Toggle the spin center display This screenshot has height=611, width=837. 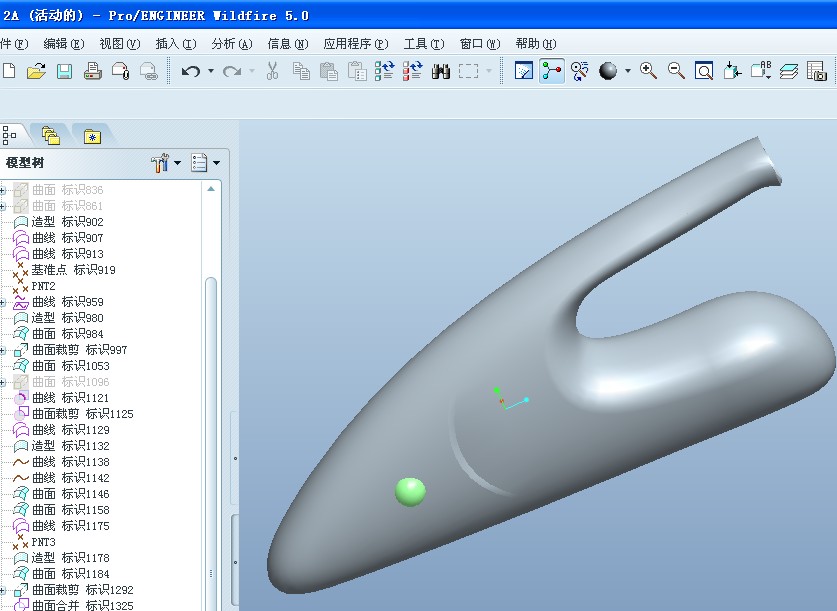pyautogui.click(x=552, y=71)
